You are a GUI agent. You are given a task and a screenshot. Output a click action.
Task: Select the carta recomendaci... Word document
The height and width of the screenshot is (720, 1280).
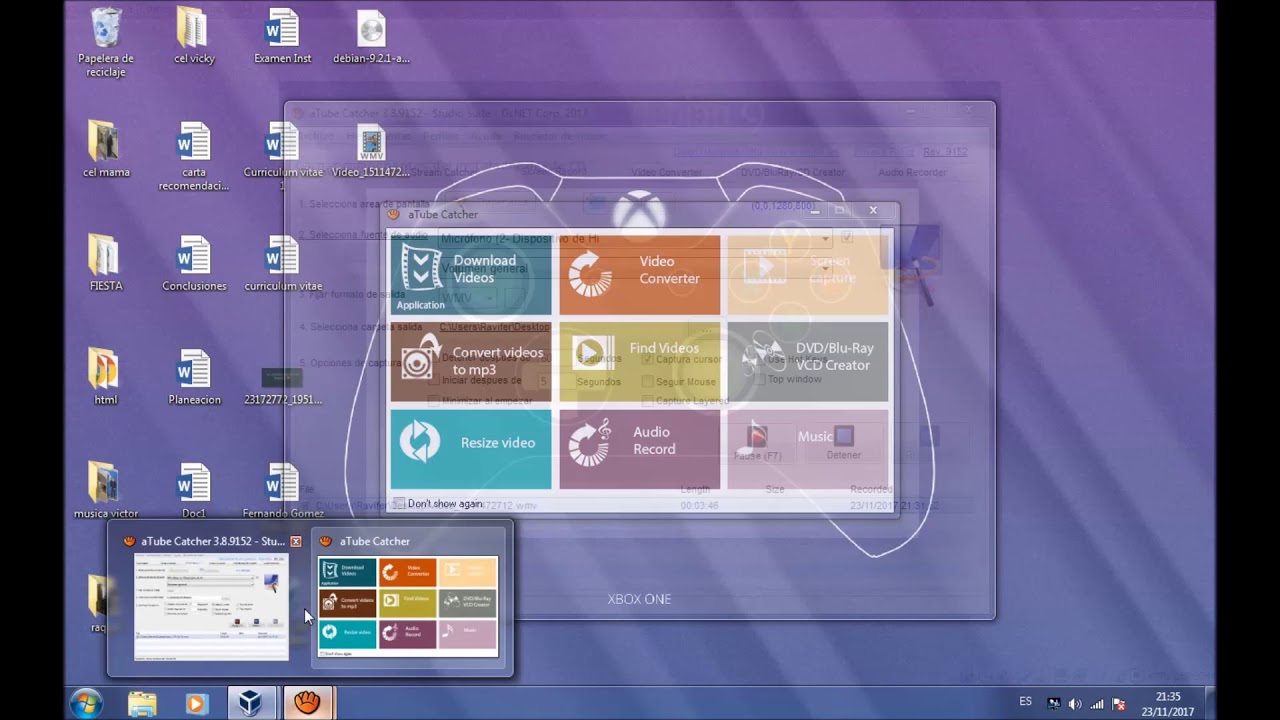point(194,157)
